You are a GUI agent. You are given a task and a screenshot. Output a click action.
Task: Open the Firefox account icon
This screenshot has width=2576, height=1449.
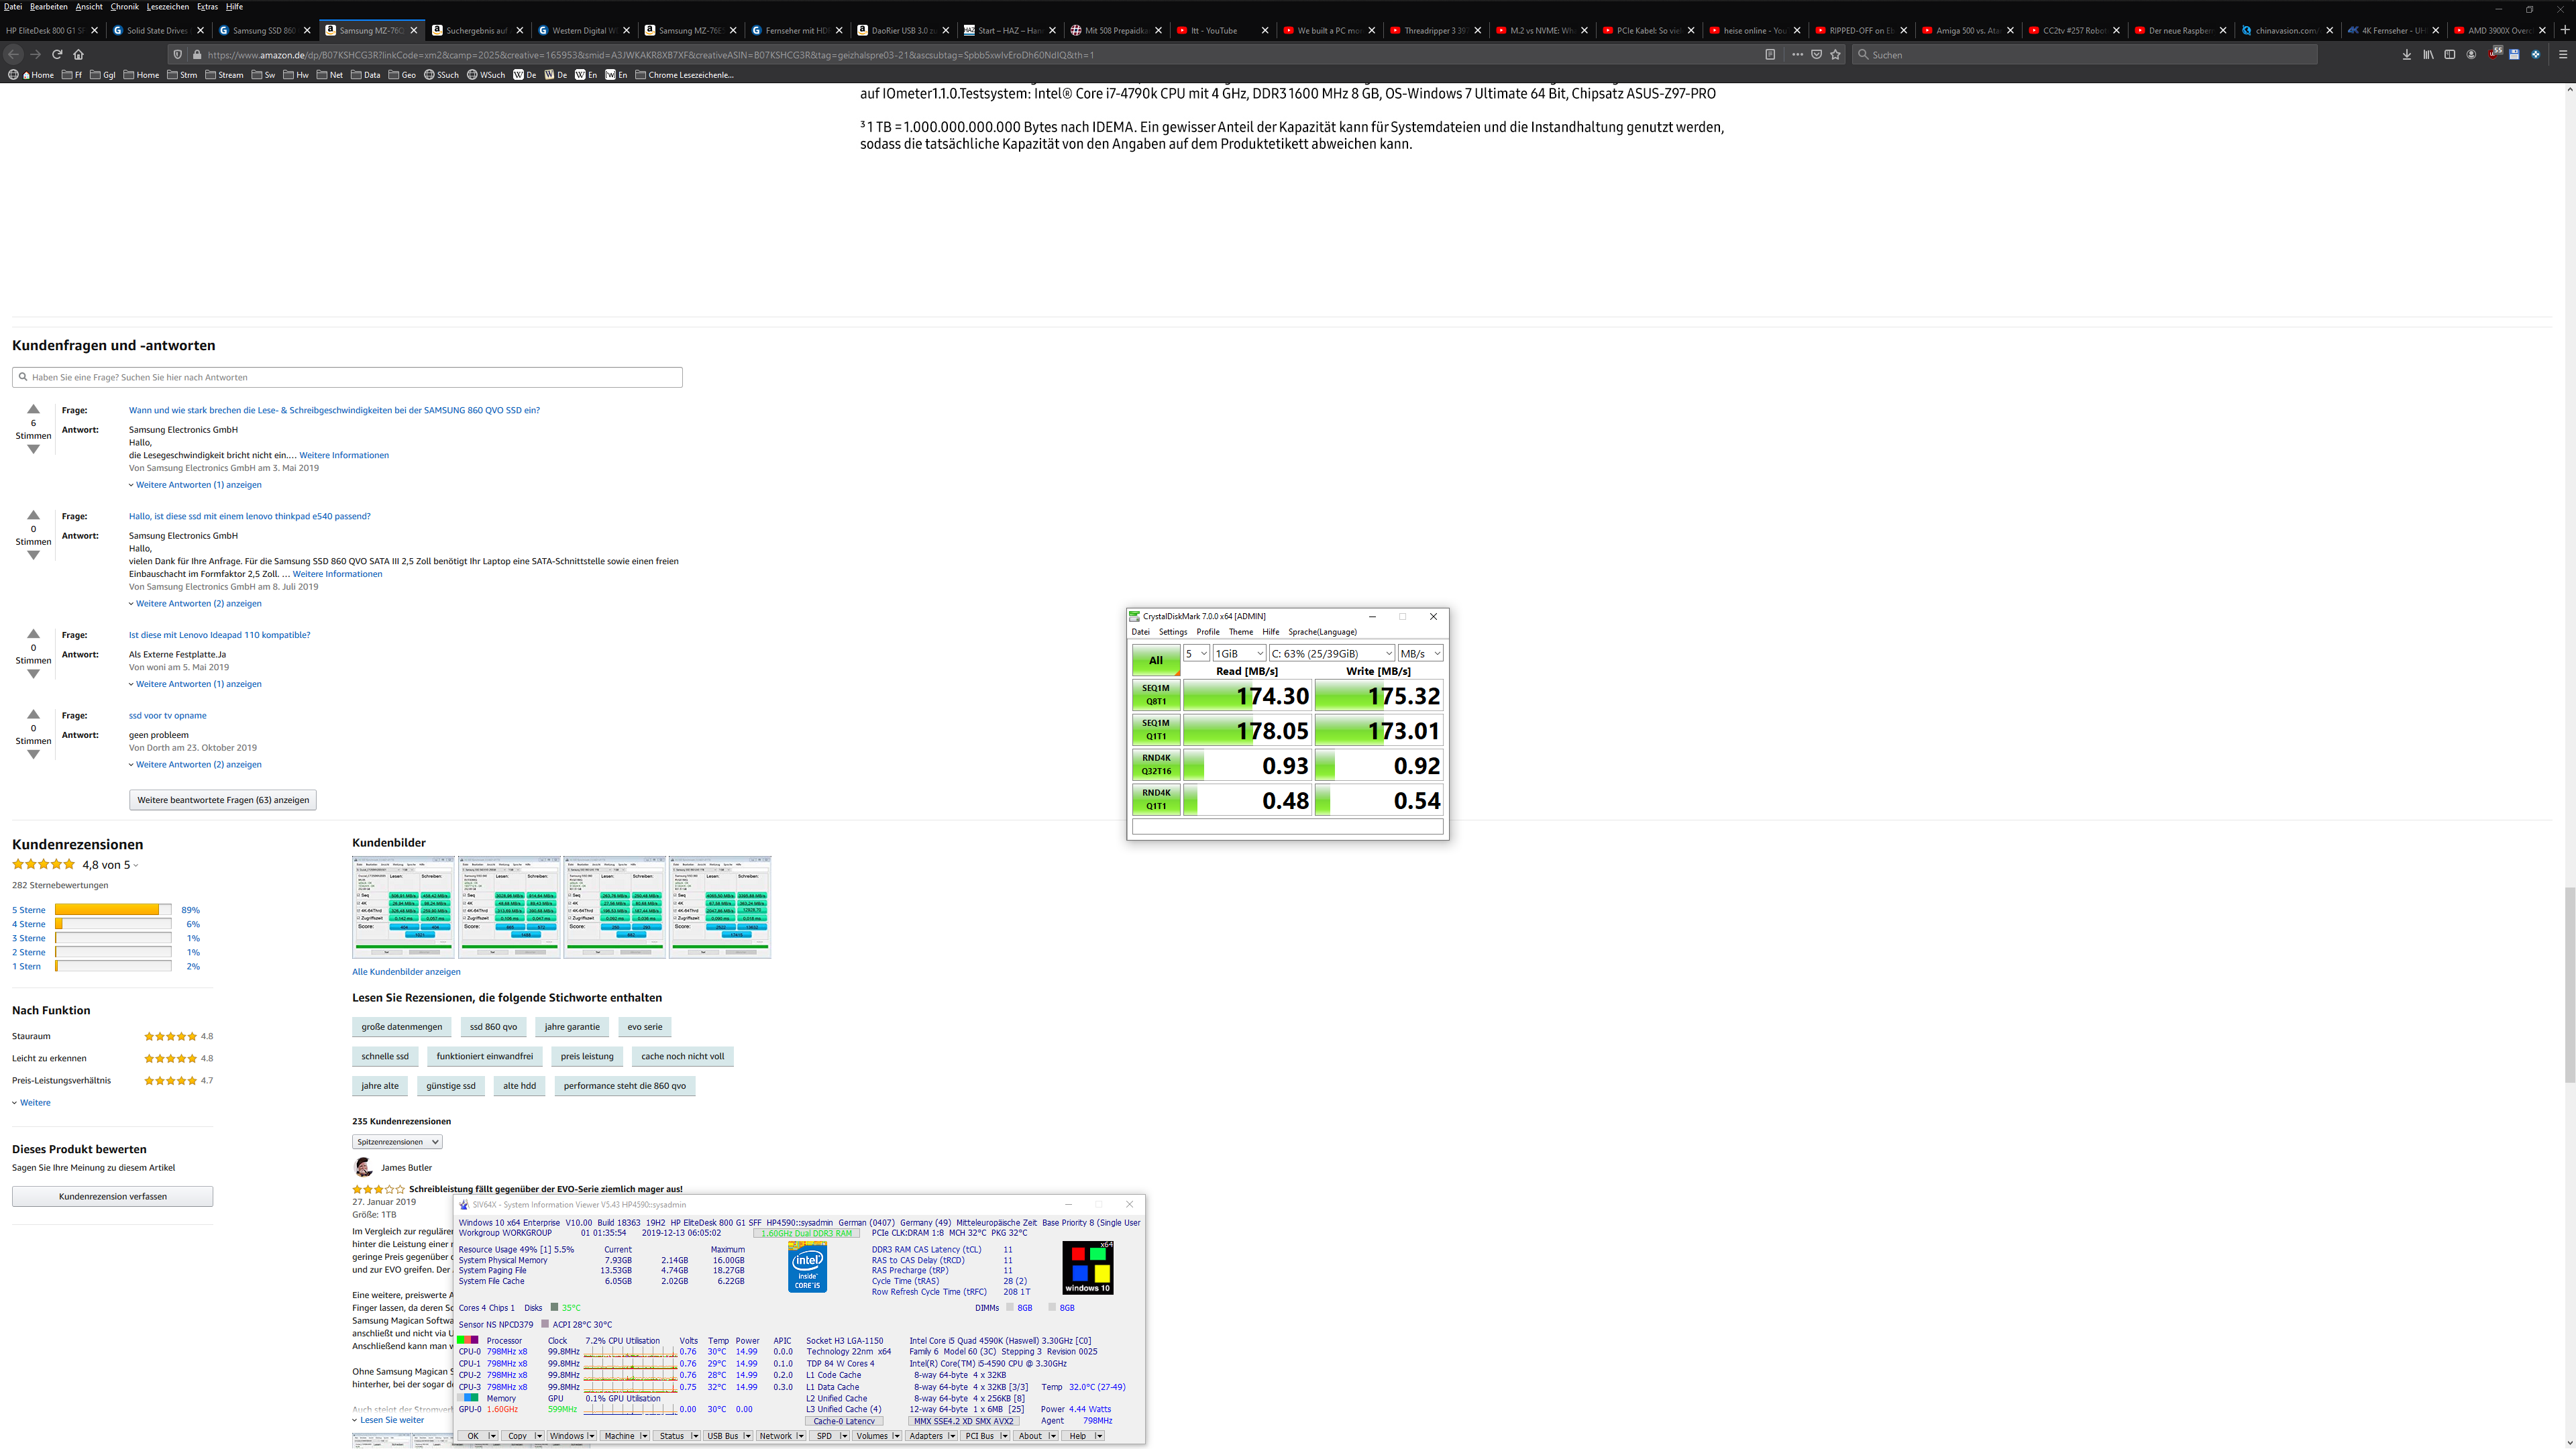point(2471,54)
